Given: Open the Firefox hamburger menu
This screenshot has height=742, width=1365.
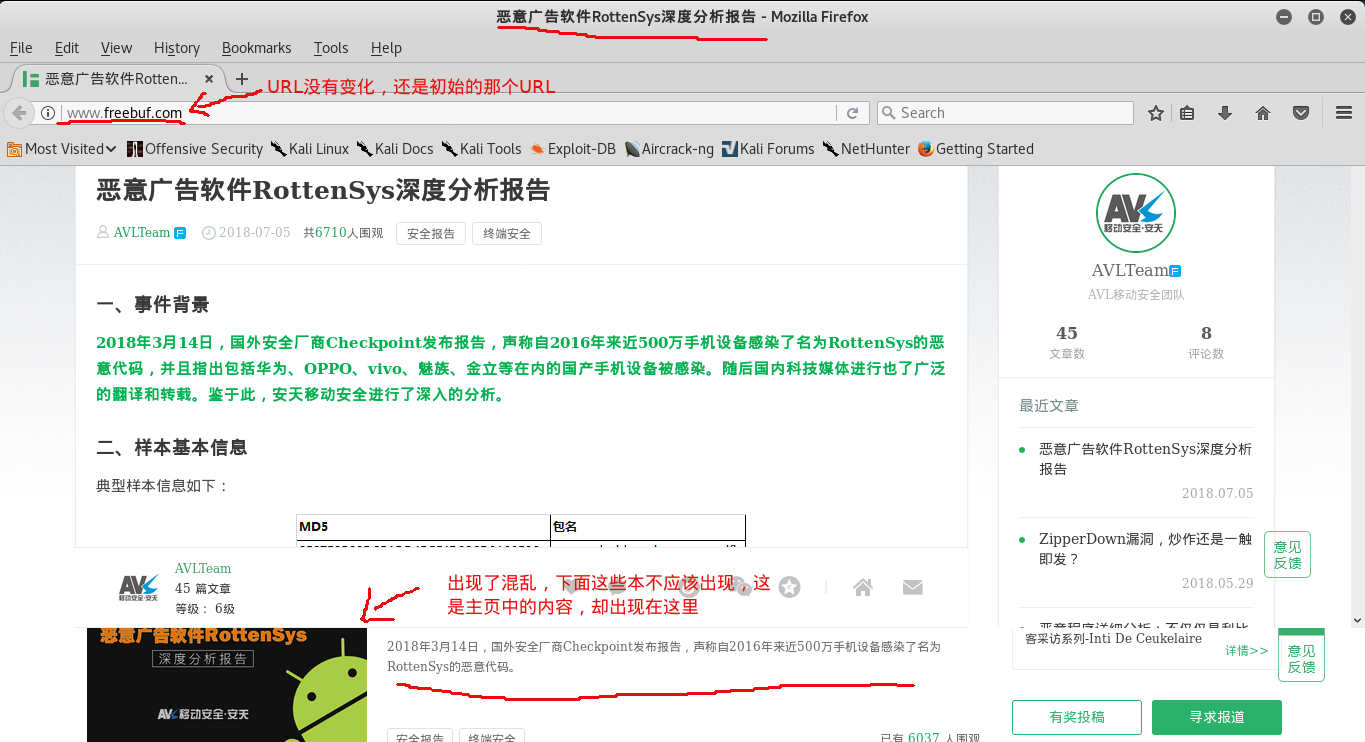Looking at the screenshot, I should [1343, 113].
